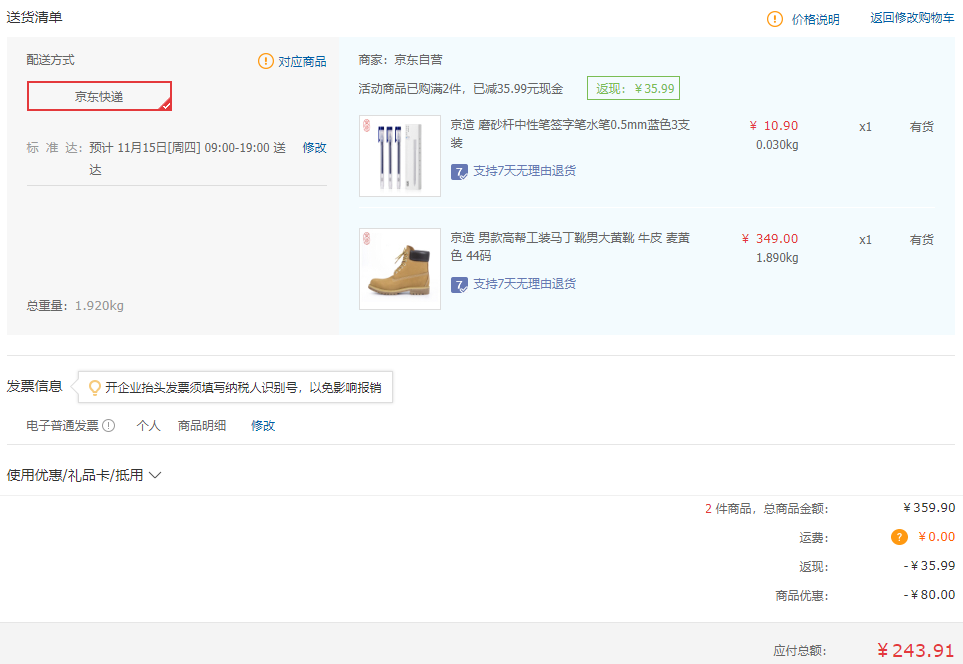
Task: Modify the delivery time 标准达
Action: click(x=314, y=147)
